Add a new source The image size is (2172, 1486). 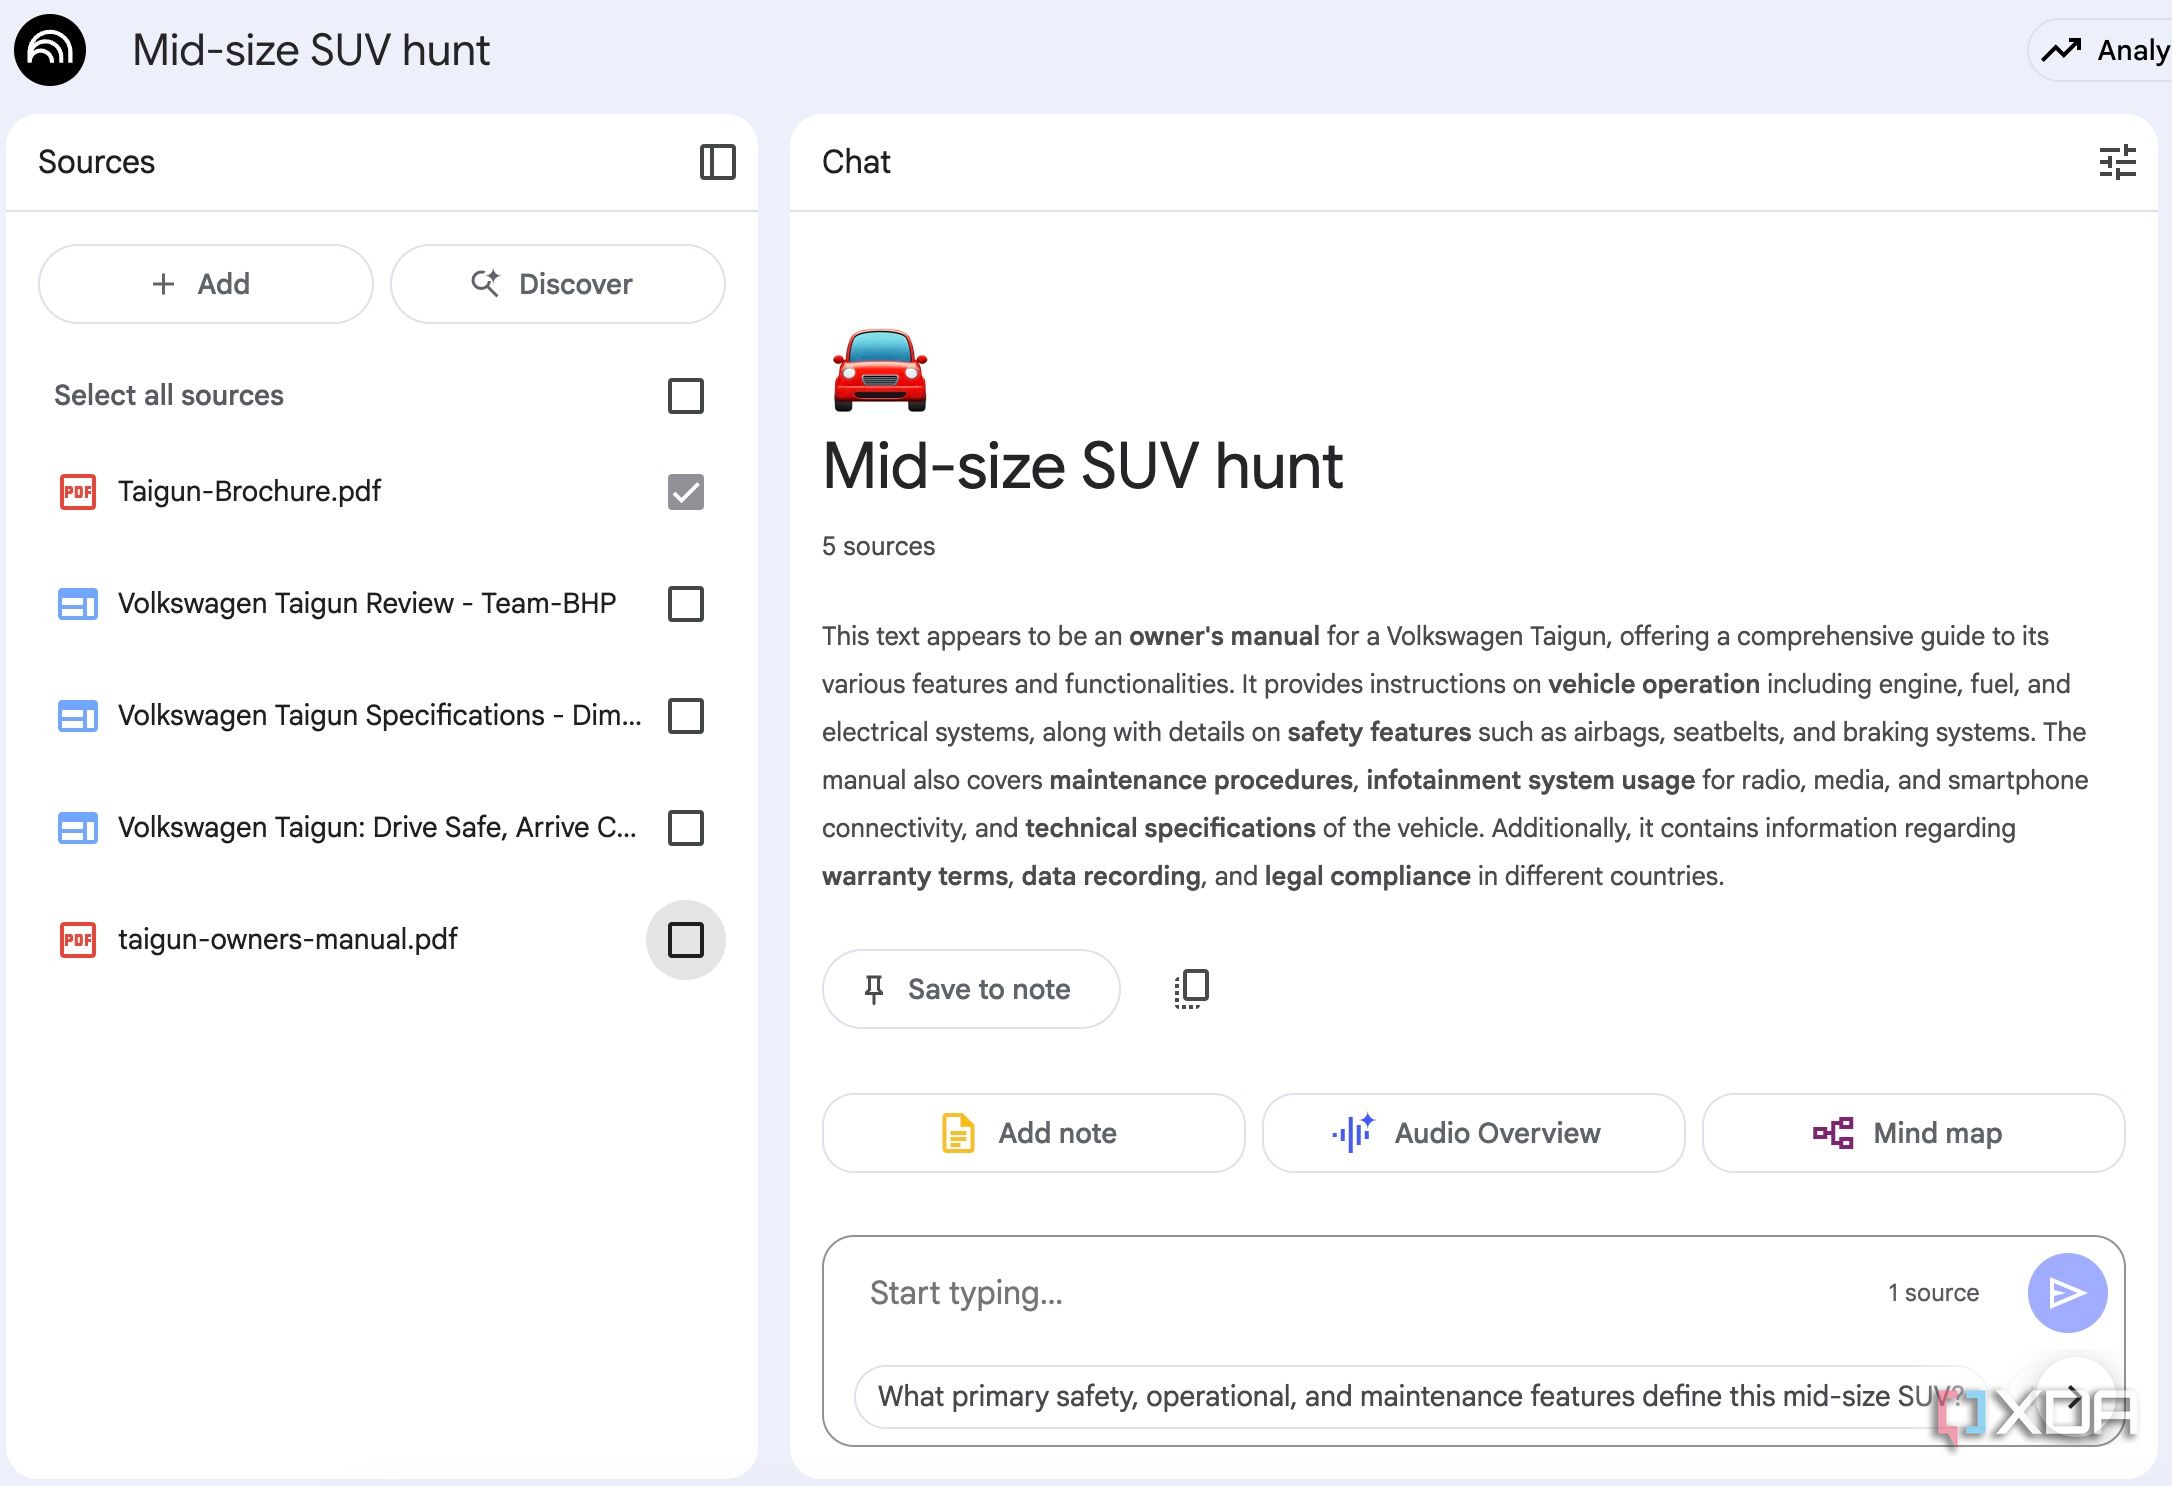(205, 284)
